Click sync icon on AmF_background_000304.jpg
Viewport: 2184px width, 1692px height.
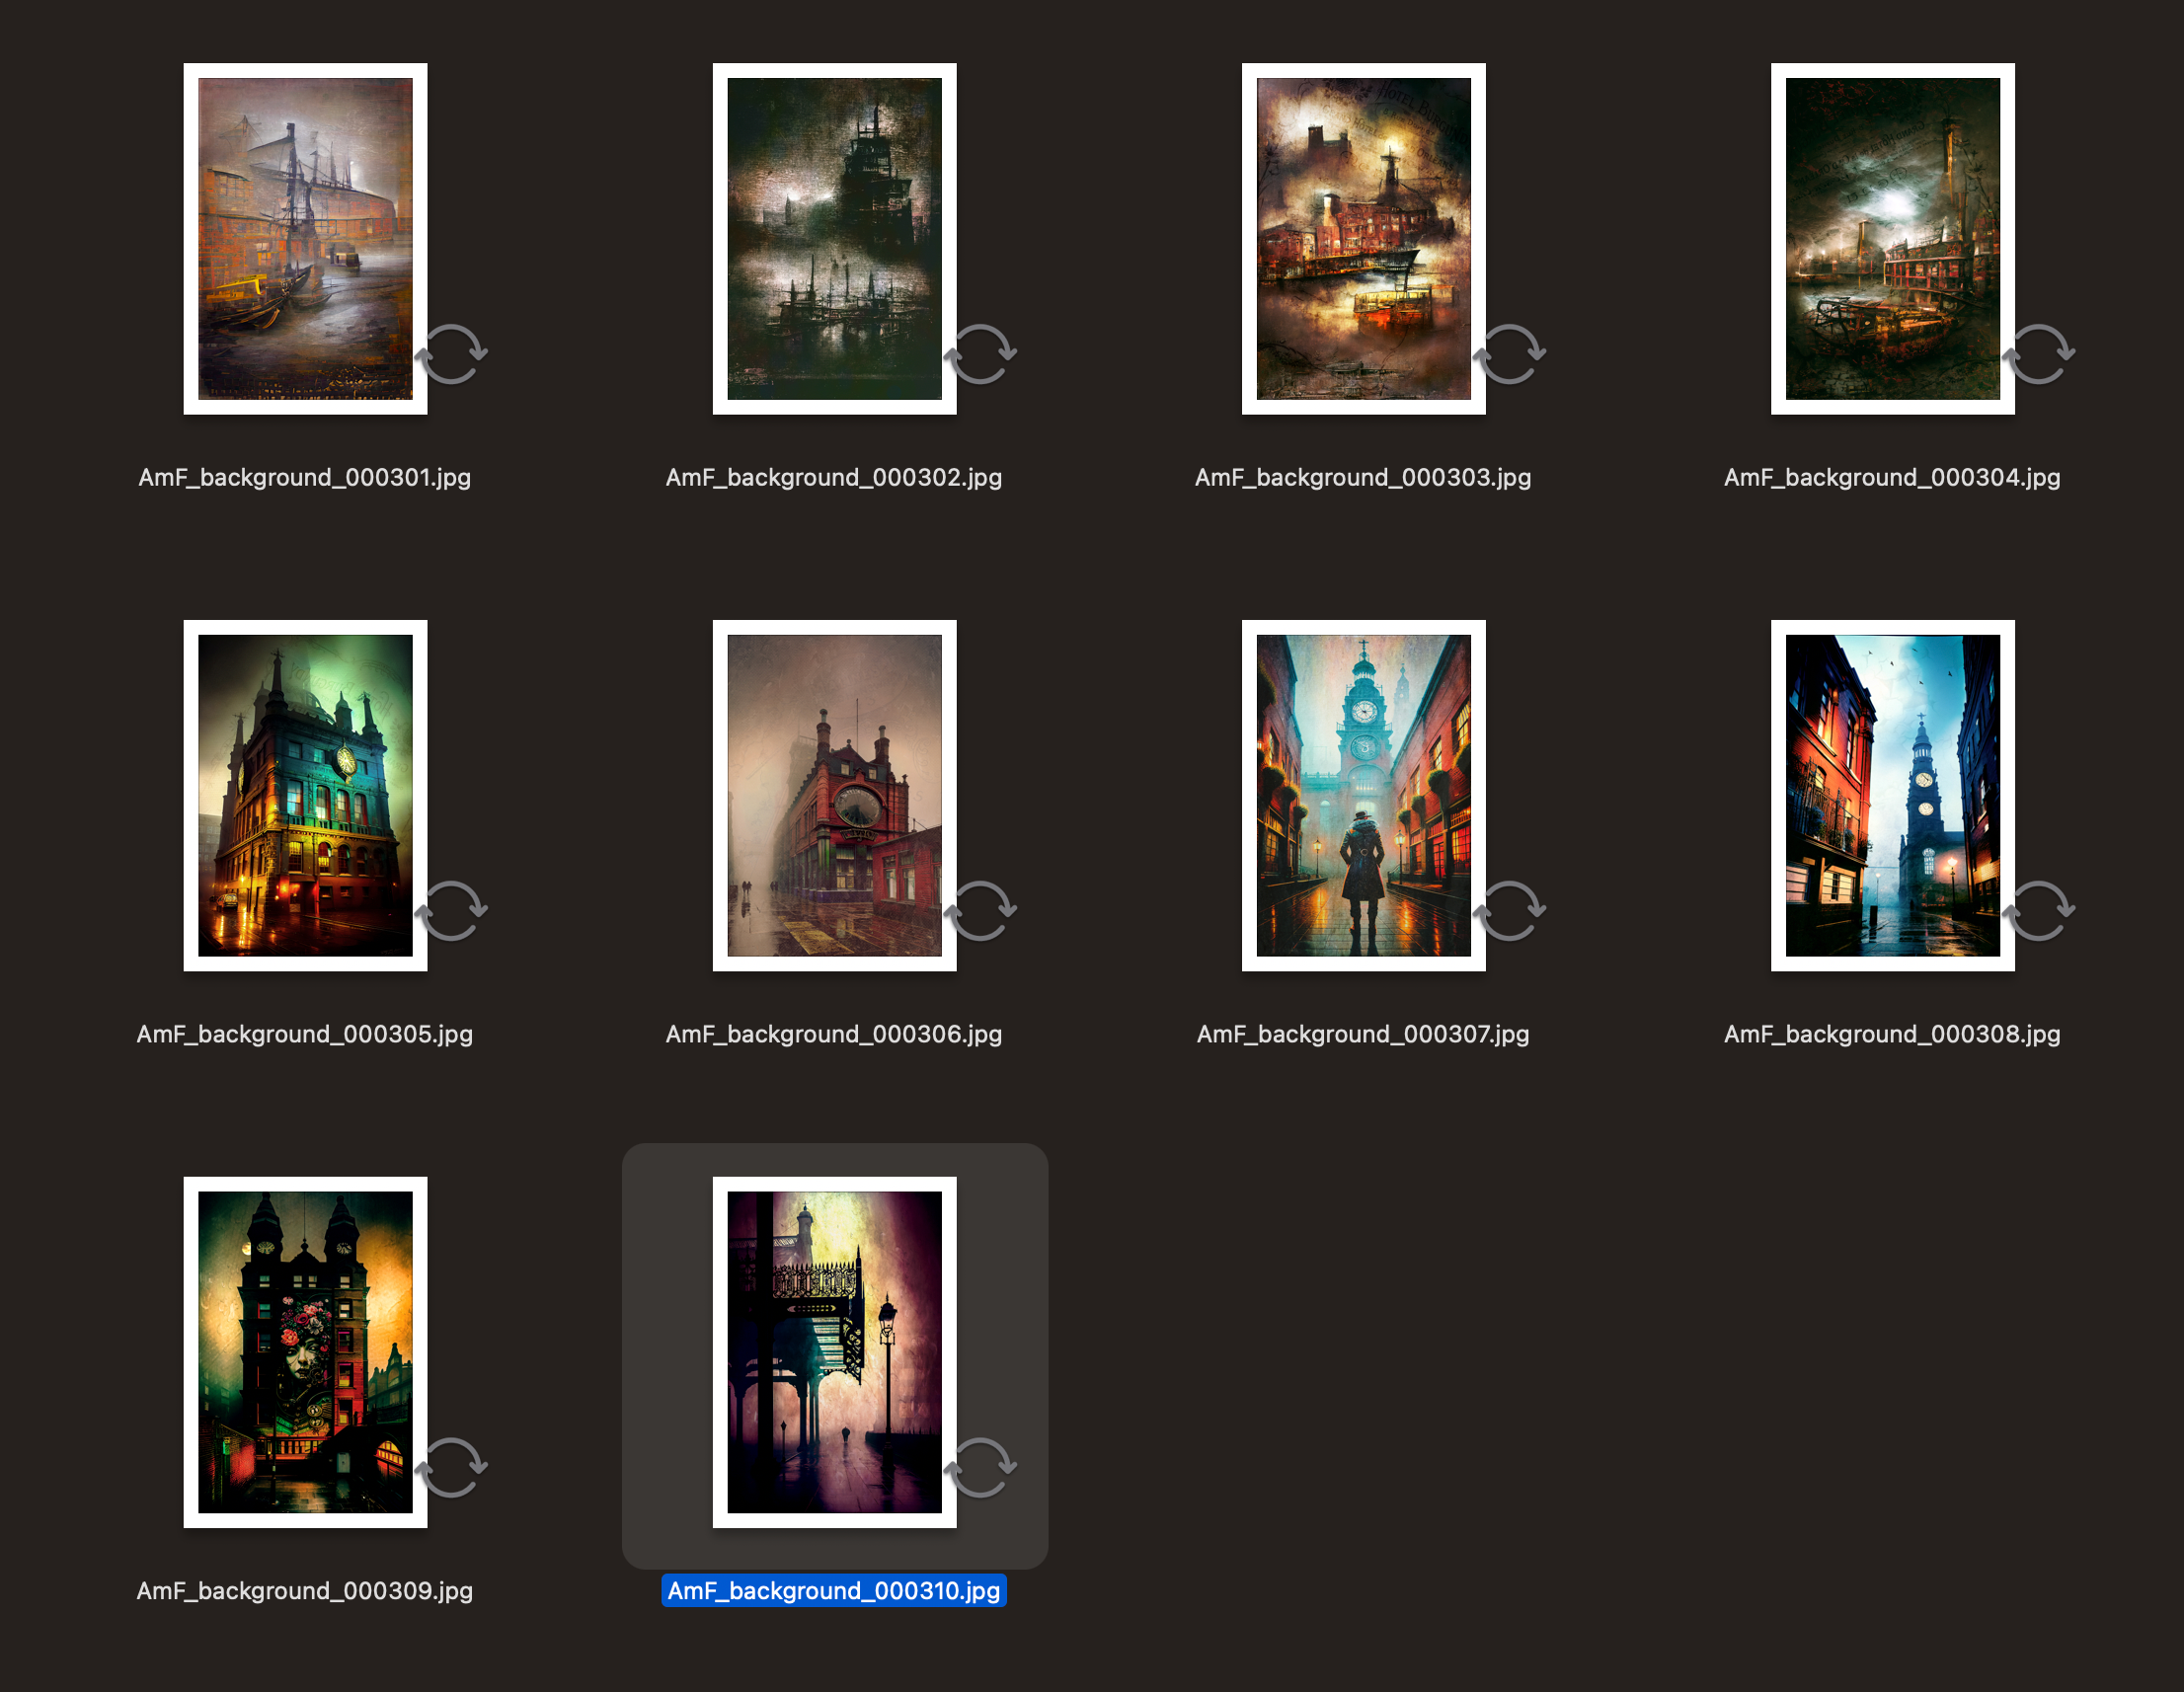(2038, 354)
